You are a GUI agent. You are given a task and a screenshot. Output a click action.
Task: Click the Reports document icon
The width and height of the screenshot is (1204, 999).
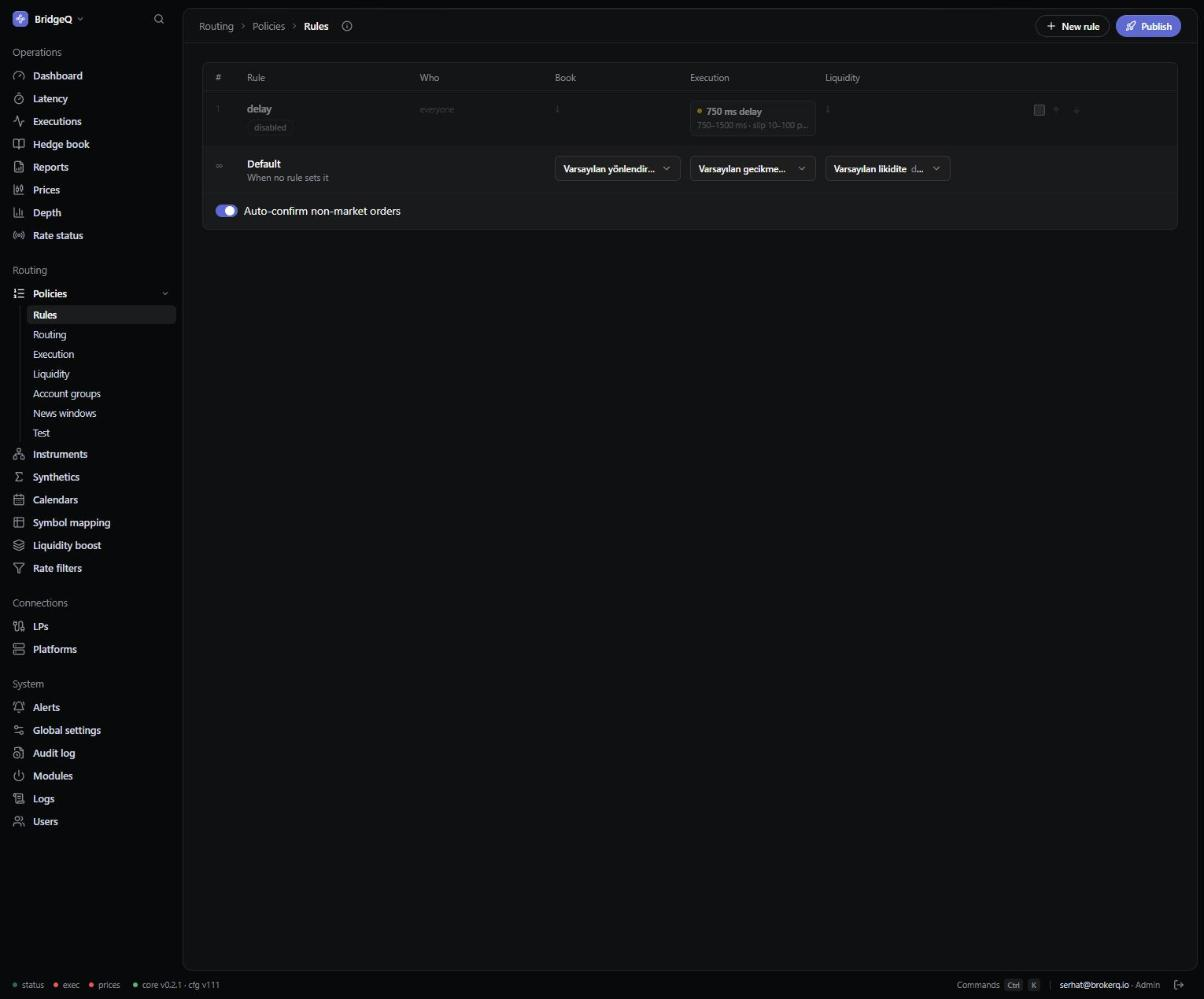pos(19,167)
